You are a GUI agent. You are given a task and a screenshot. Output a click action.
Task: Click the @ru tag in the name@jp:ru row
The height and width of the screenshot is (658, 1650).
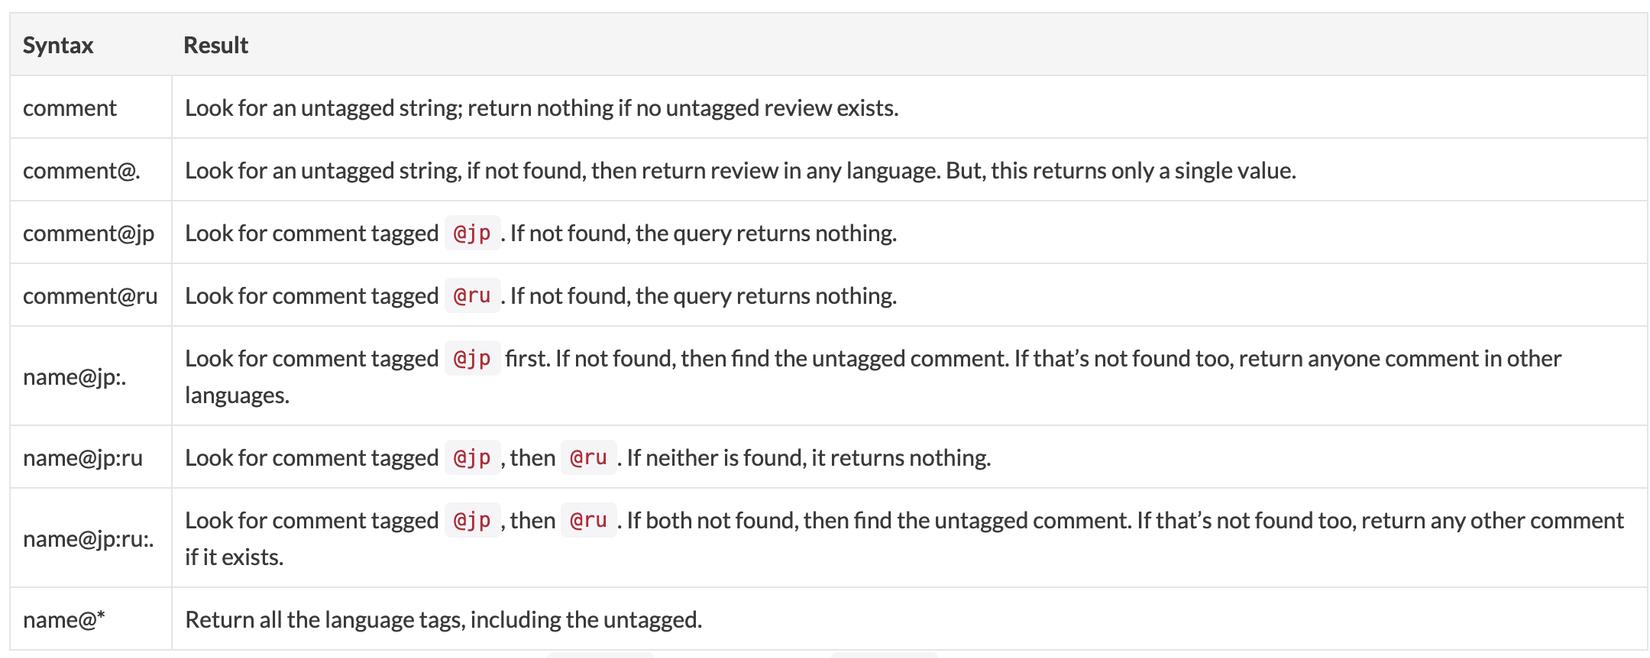click(588, 458)
